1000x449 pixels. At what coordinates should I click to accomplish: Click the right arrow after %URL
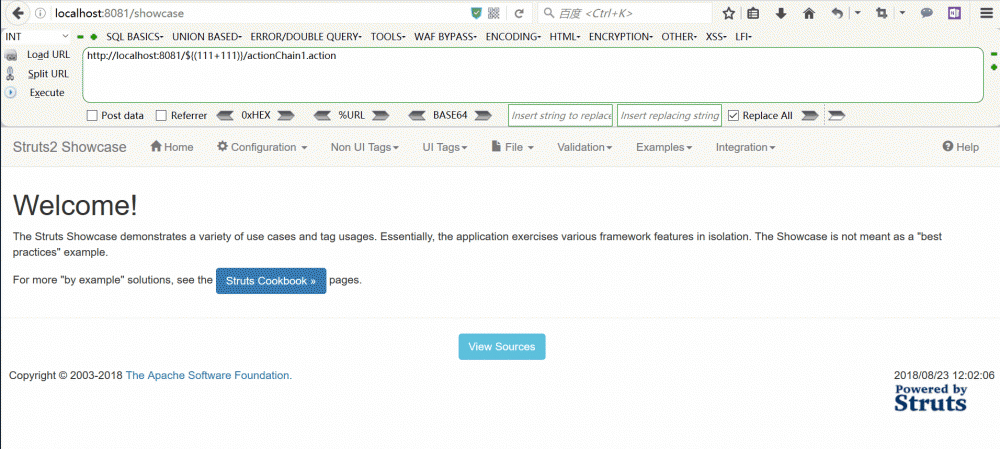pyautogui.click(x=381, y=115)
